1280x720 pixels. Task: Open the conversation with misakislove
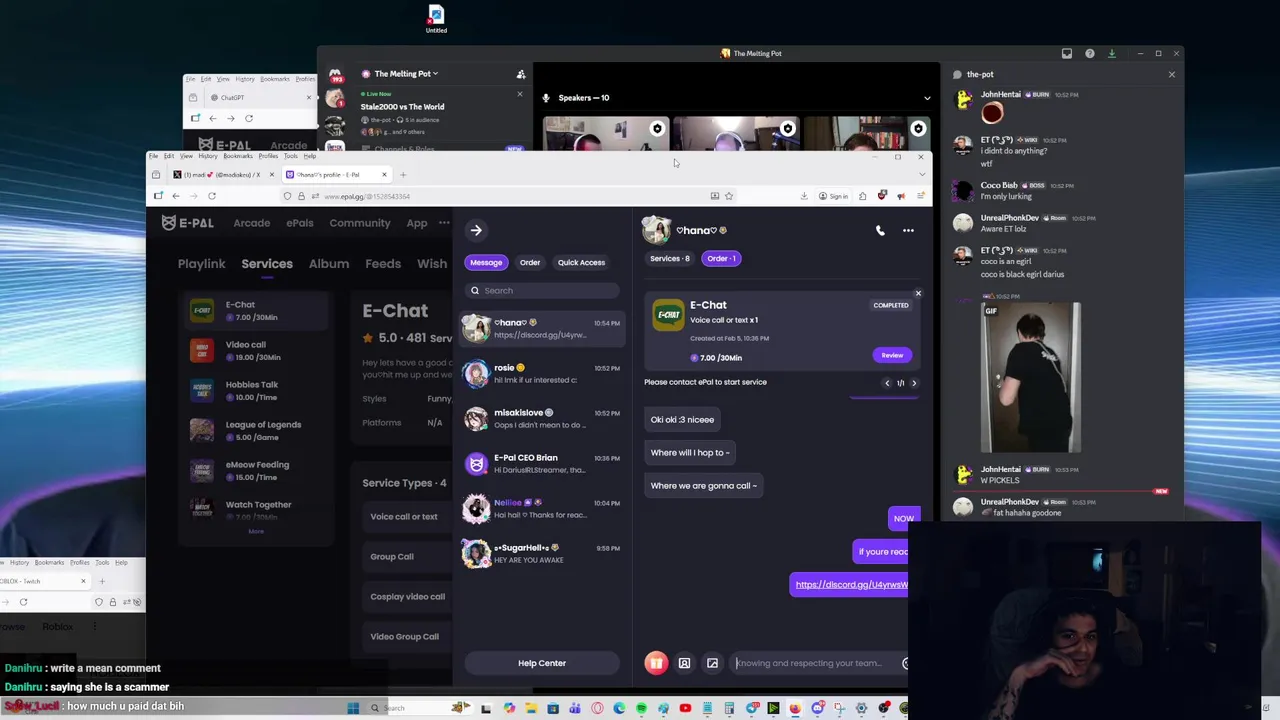542,418
